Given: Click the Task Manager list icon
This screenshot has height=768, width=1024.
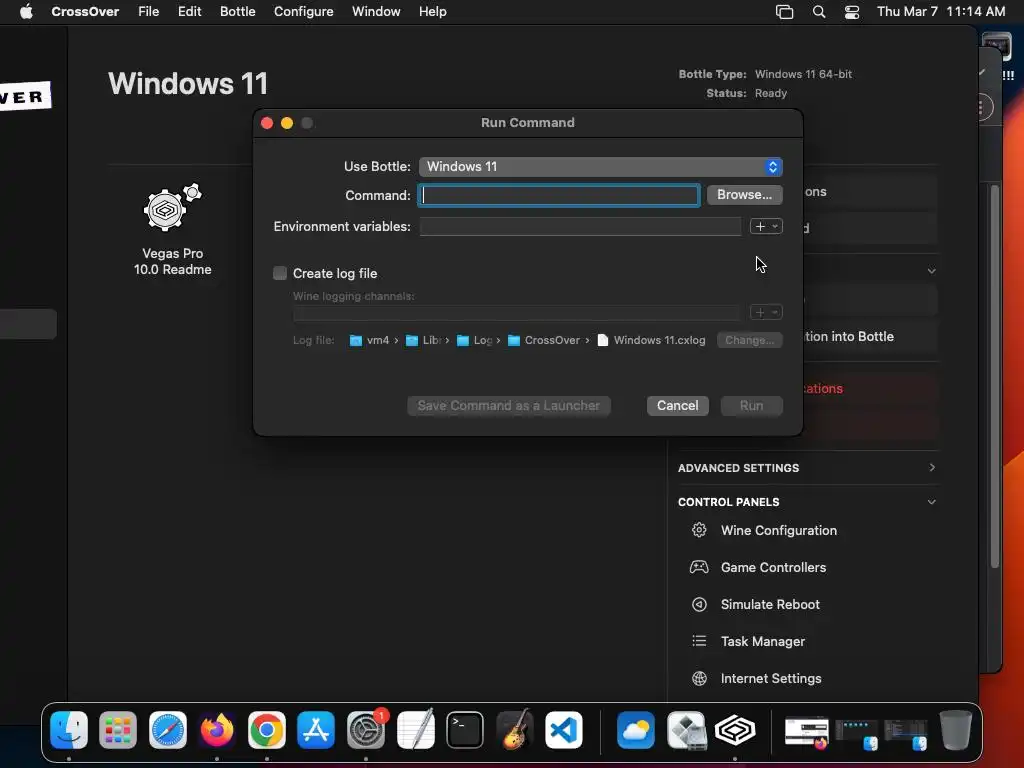Looking at the screenshot, I should click(x=699, y=641).
